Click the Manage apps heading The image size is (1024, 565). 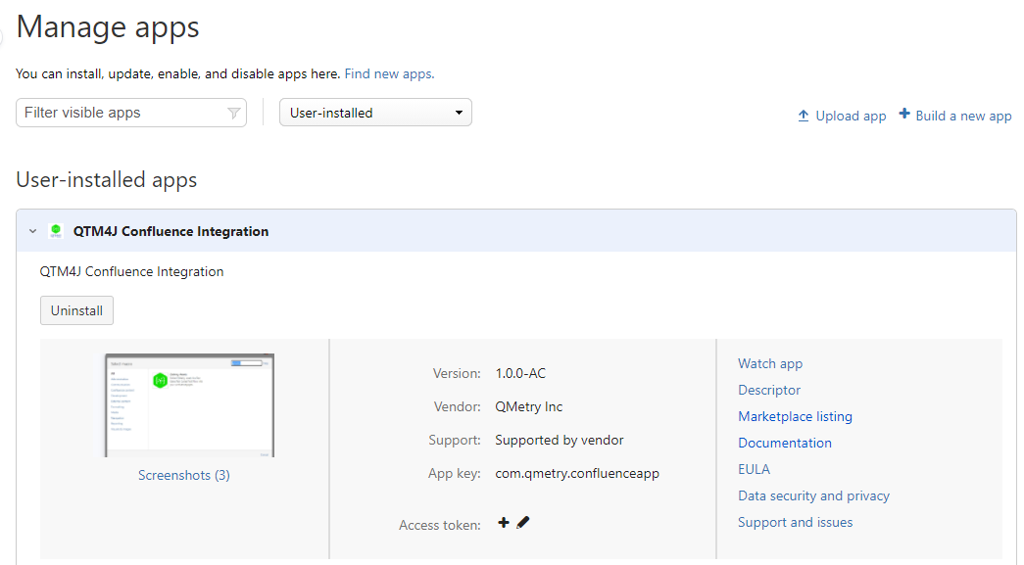[108, 27]
